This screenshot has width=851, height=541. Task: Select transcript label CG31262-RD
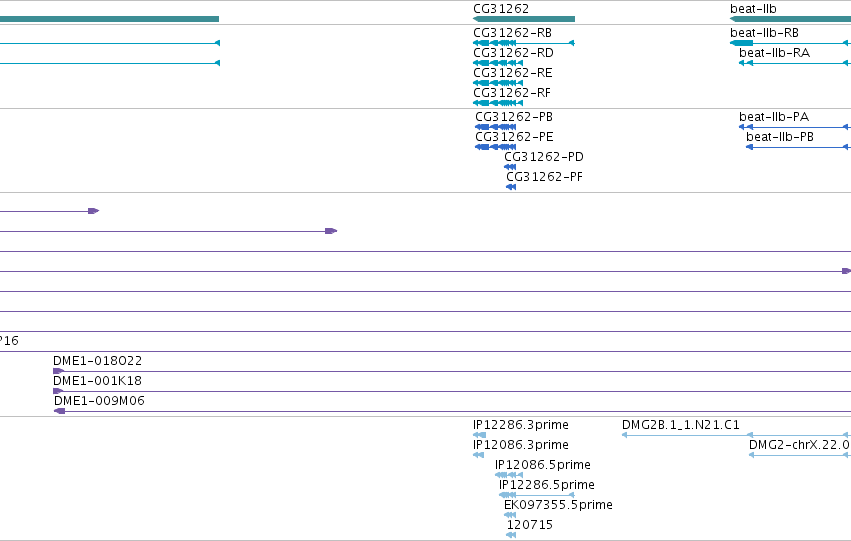click(x=513, y=53)
